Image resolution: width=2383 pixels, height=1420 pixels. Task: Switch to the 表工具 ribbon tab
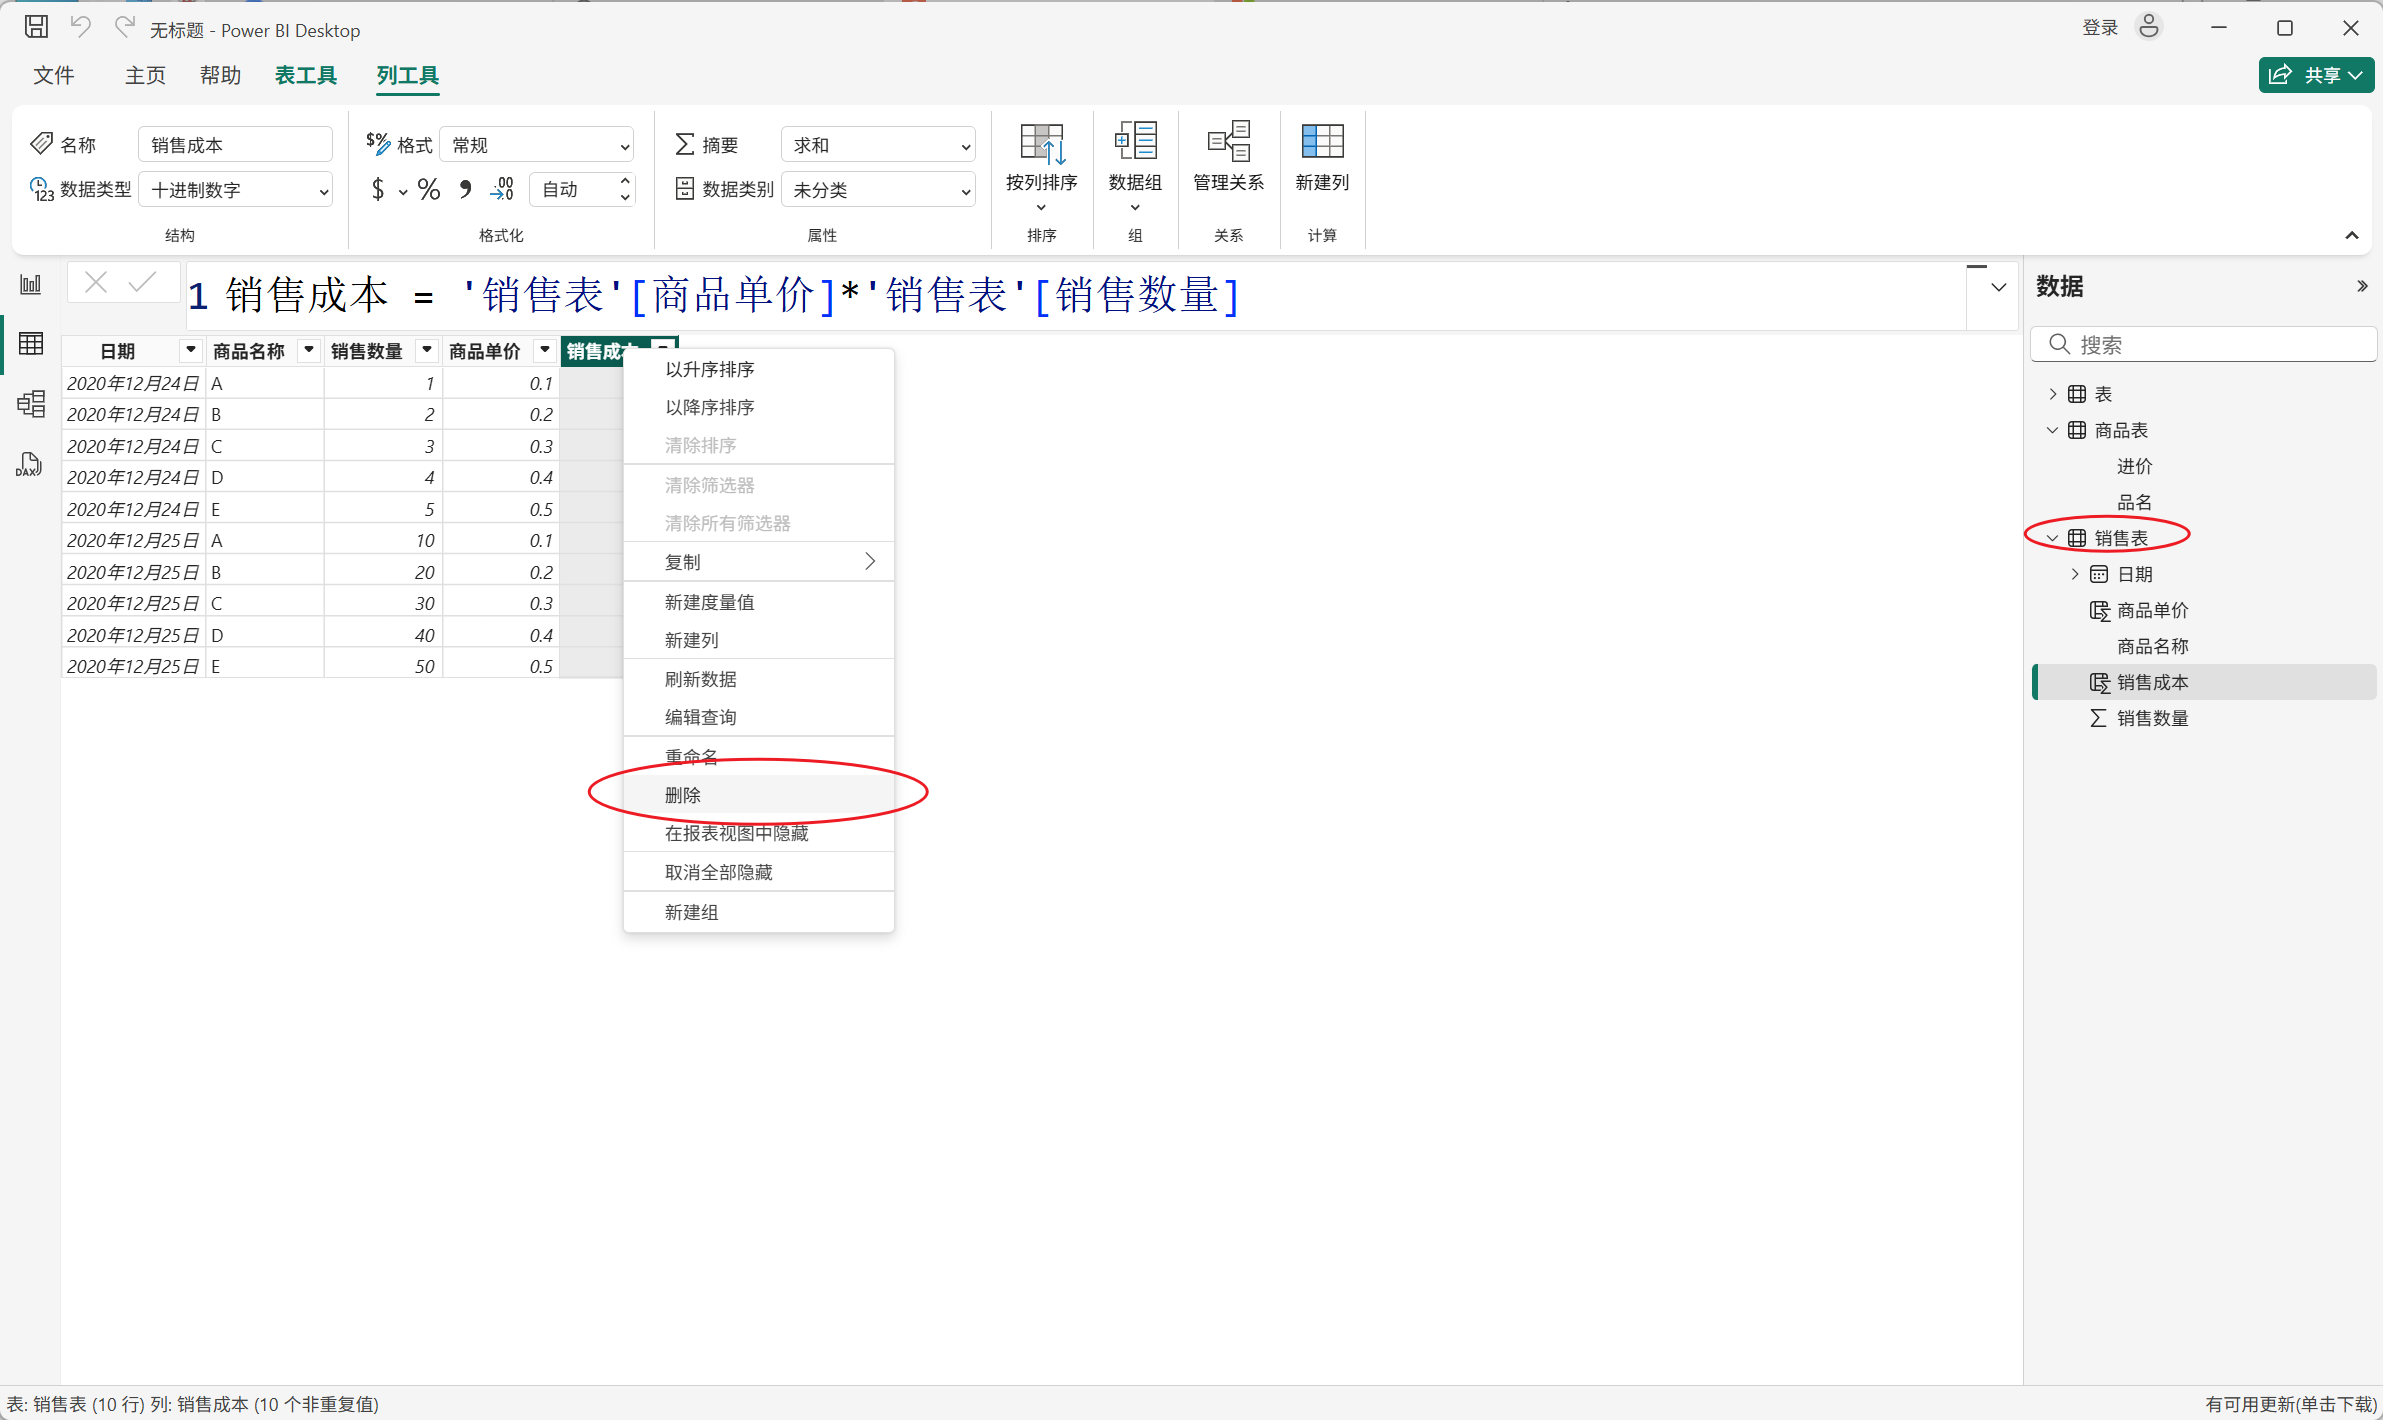306,75
